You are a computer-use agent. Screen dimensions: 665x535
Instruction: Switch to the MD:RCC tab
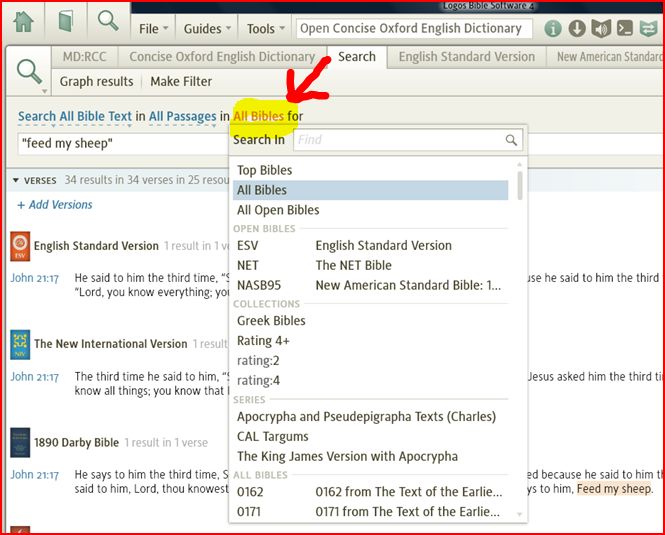click(x=84, y=57)
